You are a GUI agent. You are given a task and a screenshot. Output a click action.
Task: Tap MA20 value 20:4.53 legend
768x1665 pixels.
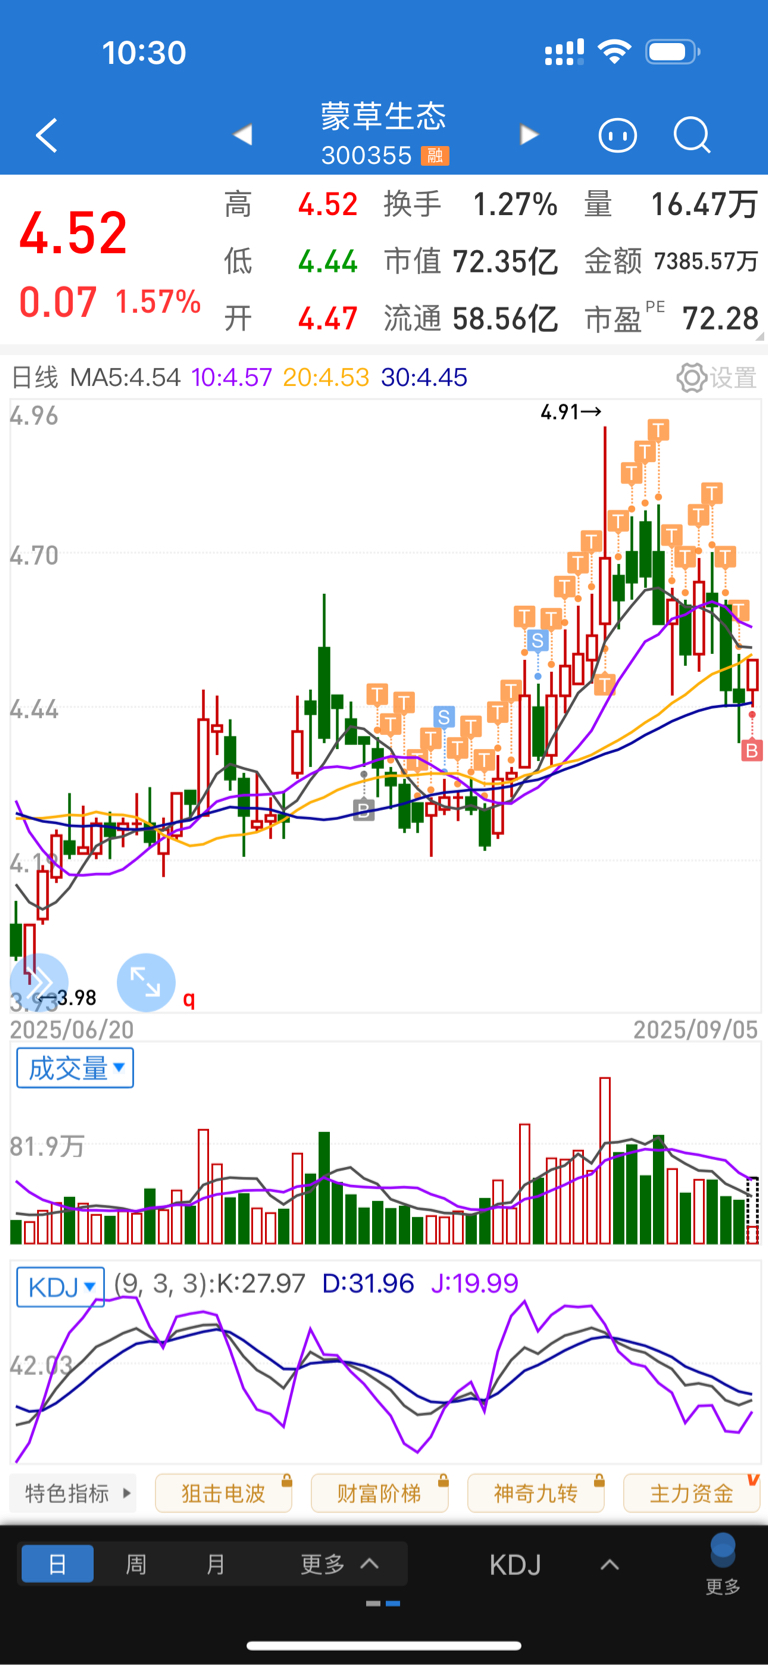(326, 378)
